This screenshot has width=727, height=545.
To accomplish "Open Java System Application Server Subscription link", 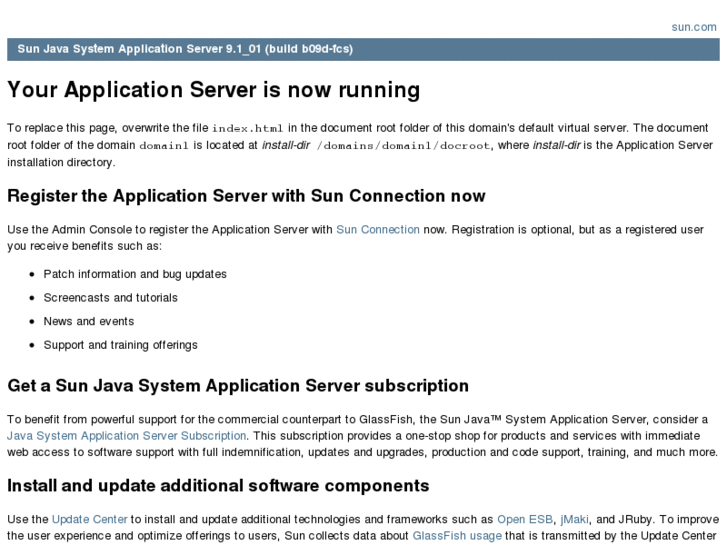I will 127,435.
